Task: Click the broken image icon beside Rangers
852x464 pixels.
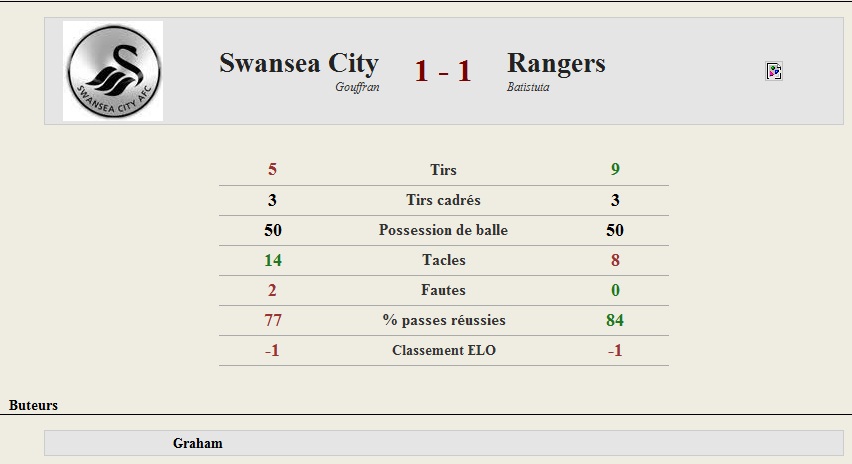Action: (x=774, y=71)
